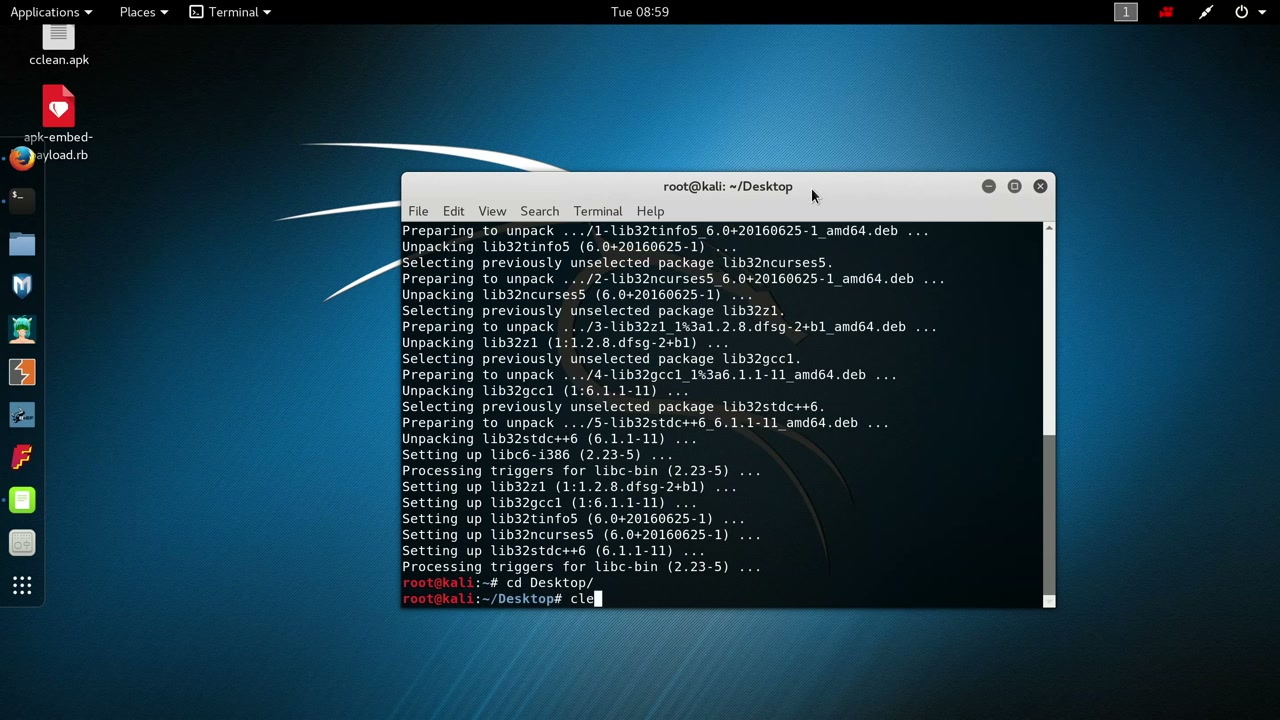Click the terminal title 'root@kali: ~/Desktop'
1280x720 pixels.
coord(727,186)
